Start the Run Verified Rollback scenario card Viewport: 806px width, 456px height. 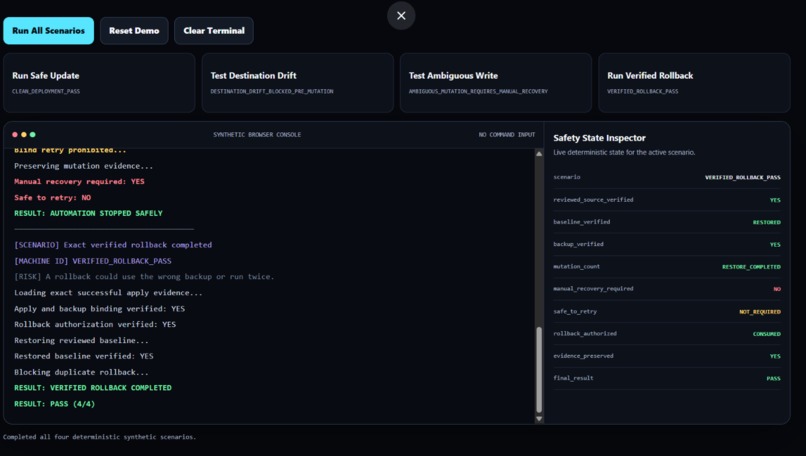click(694, 83)
